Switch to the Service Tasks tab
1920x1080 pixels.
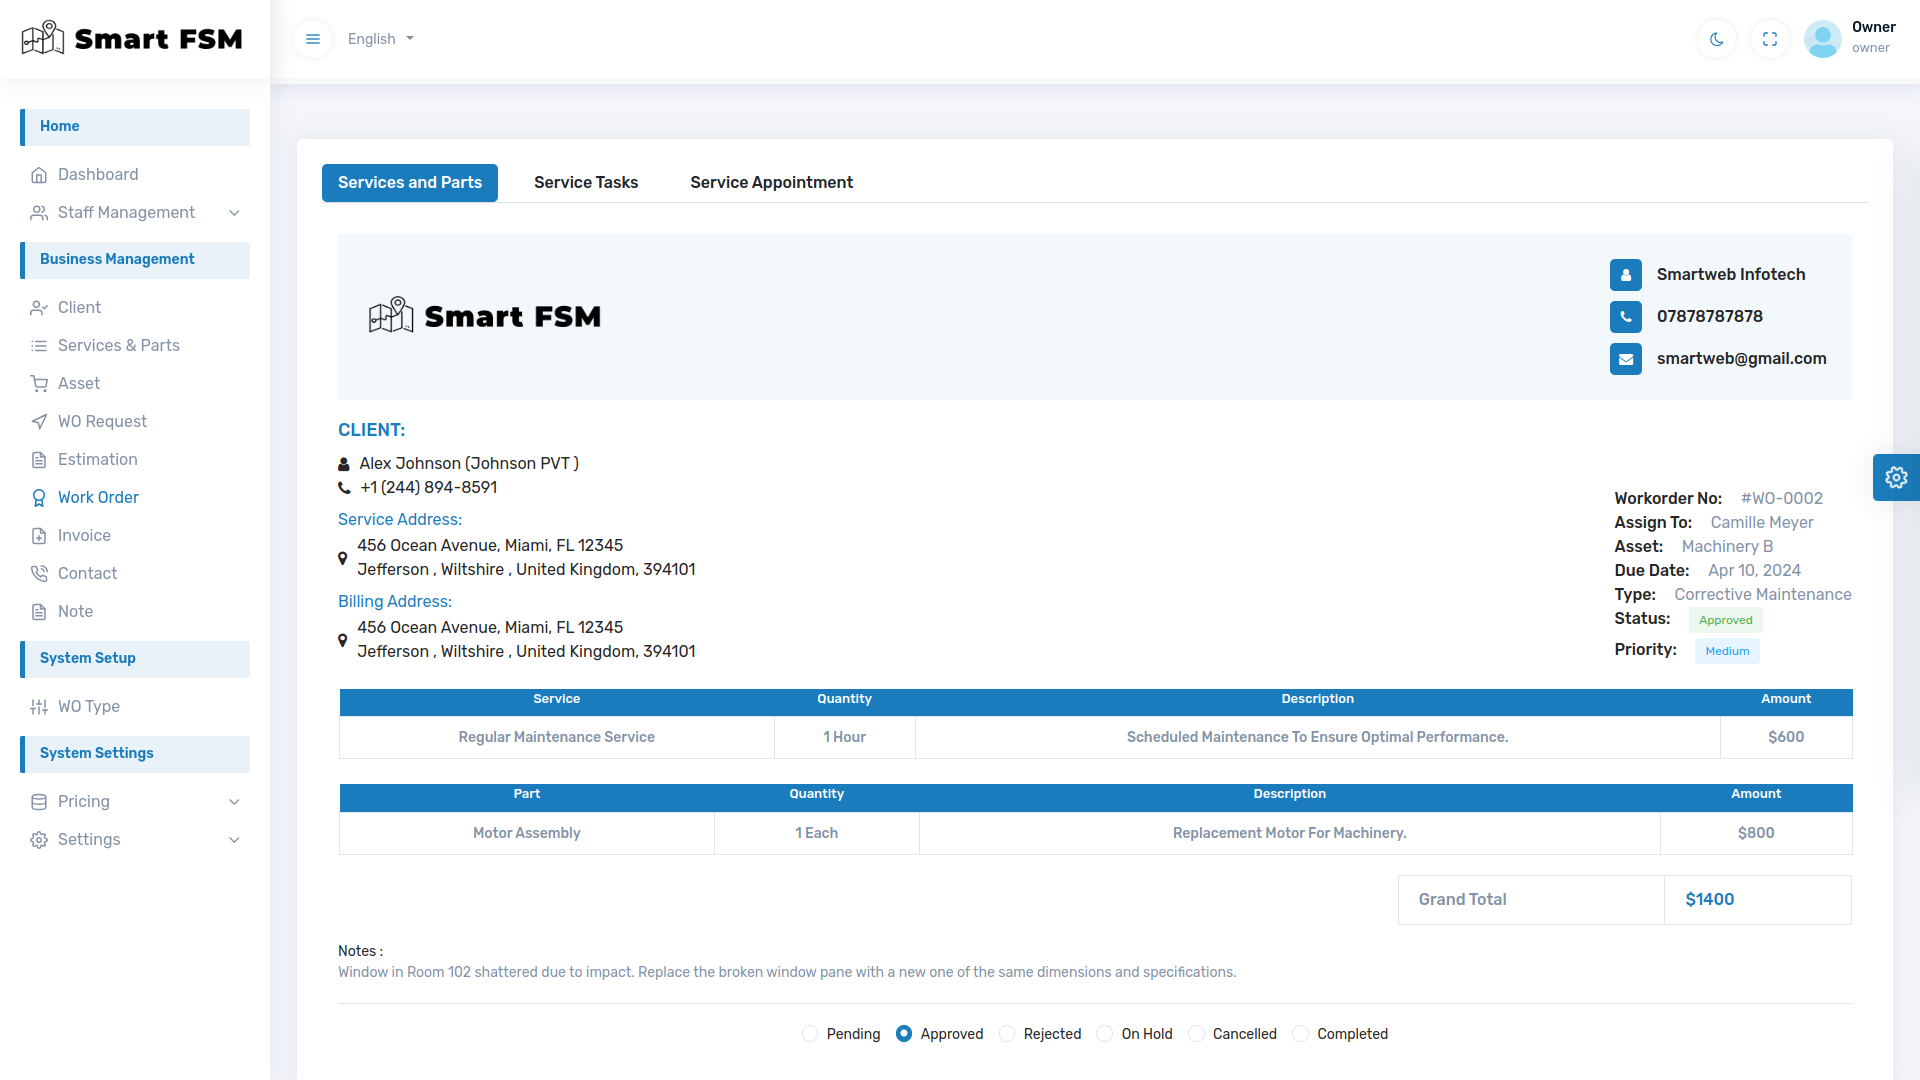click(586, 182)
